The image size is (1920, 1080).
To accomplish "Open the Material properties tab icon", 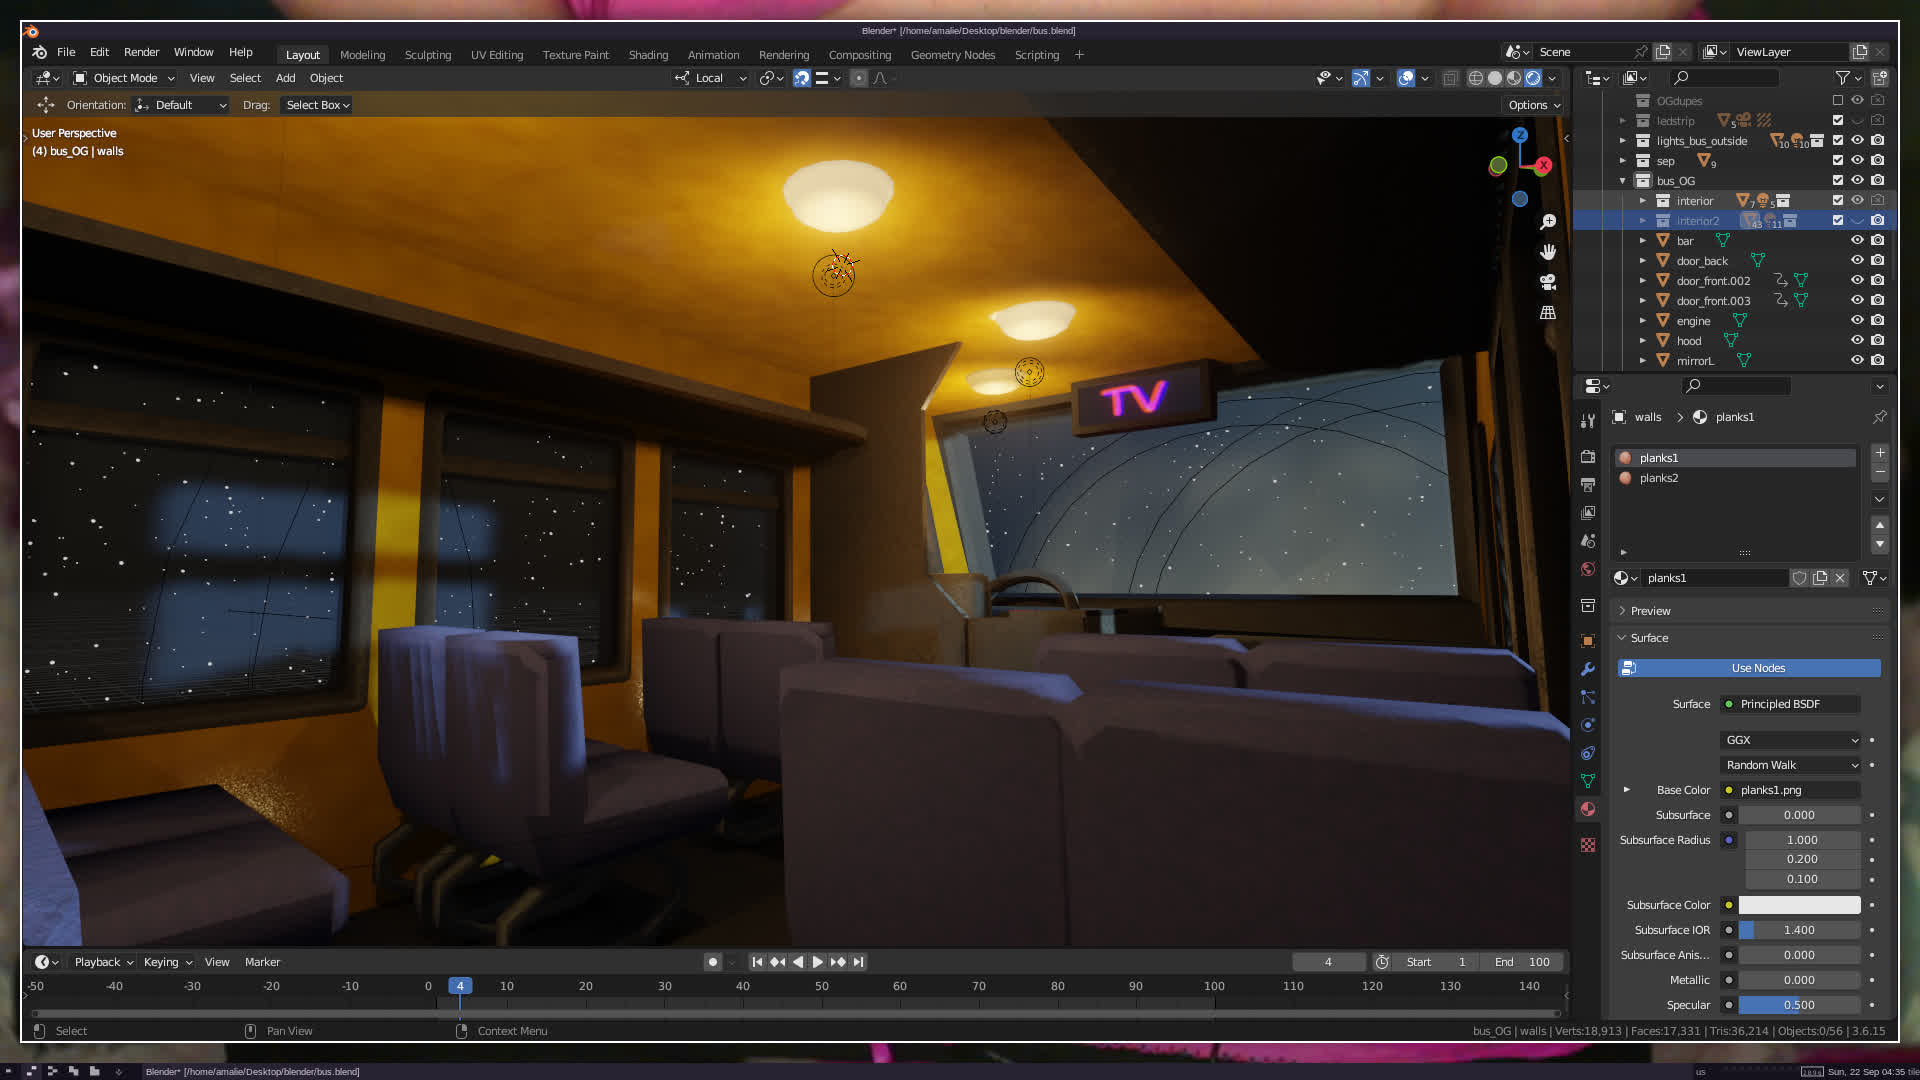I will pos(1588,809).
